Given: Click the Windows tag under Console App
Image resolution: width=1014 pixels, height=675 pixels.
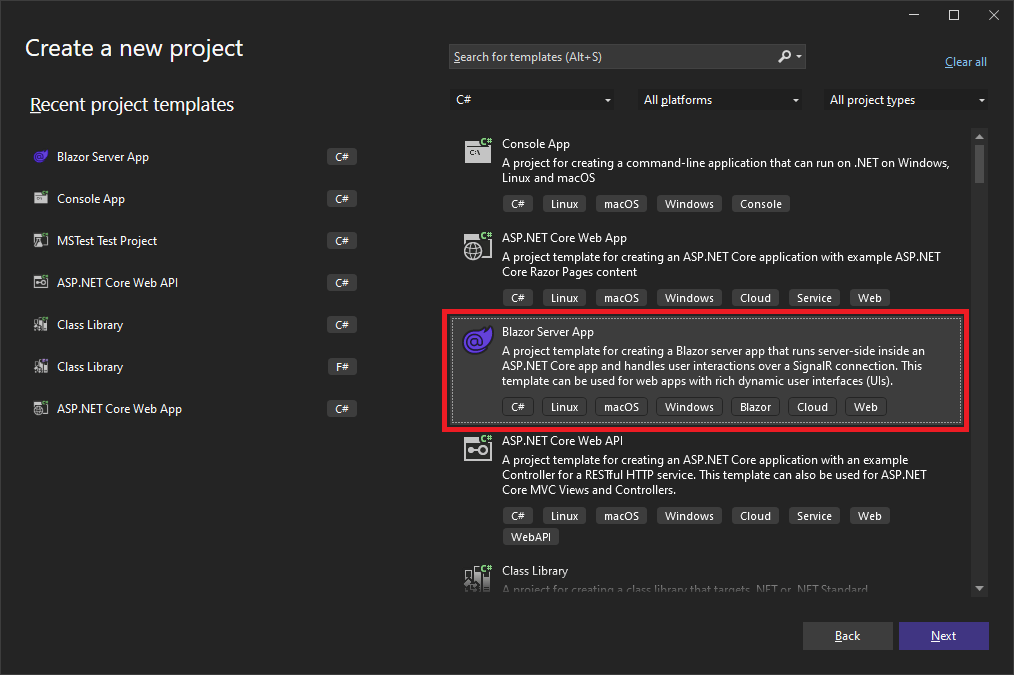Looking at the screenshot, I should point(689,204).
